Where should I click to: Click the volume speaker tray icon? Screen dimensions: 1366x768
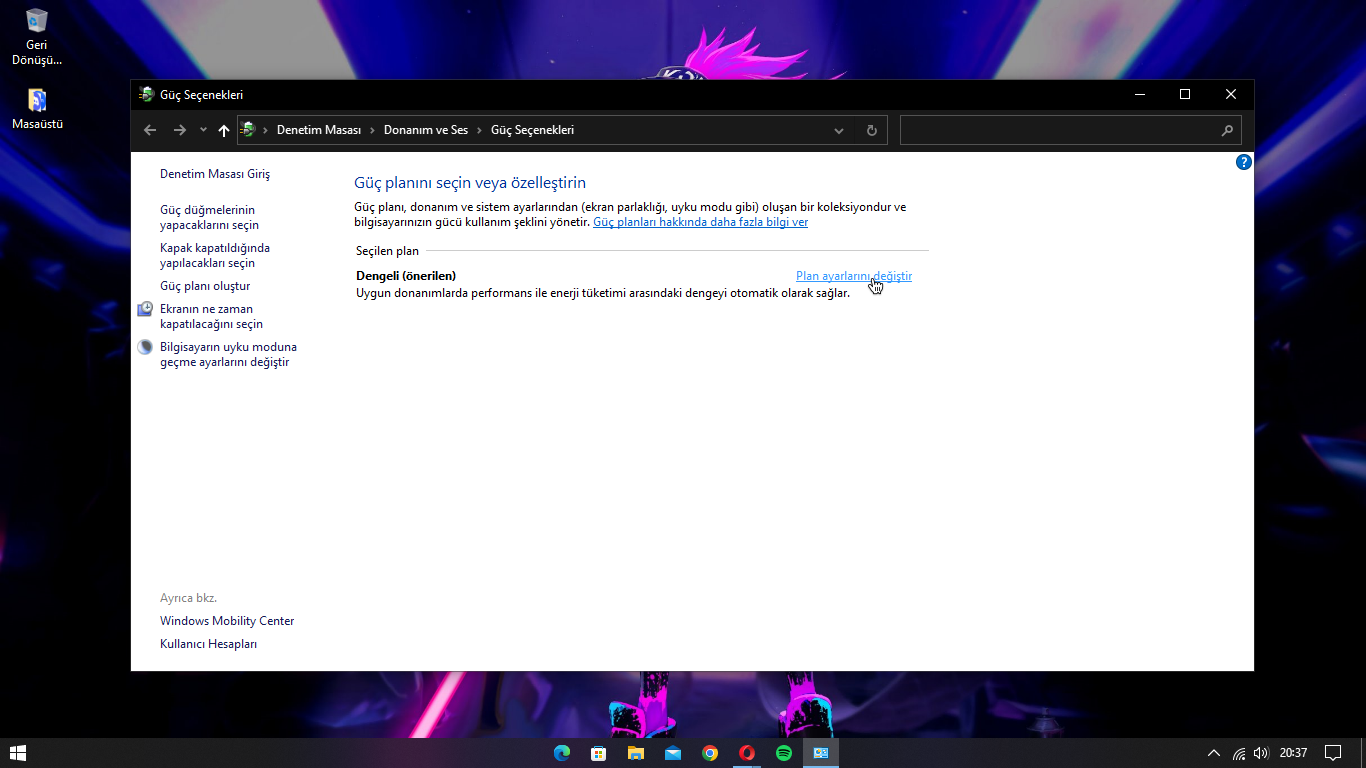[x=1260, y=753]
